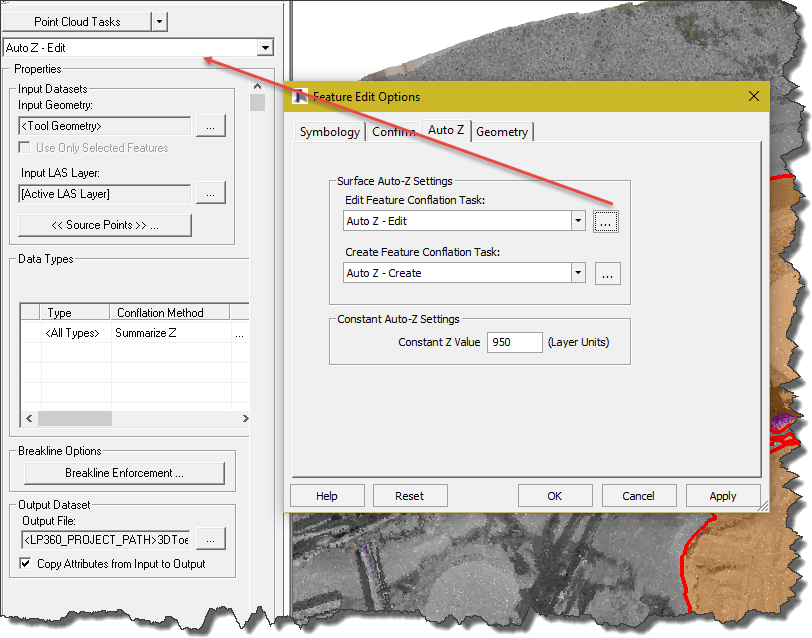Open the Source Points settings button
Viewport: 812px width, 638px height.
[105, 225]
